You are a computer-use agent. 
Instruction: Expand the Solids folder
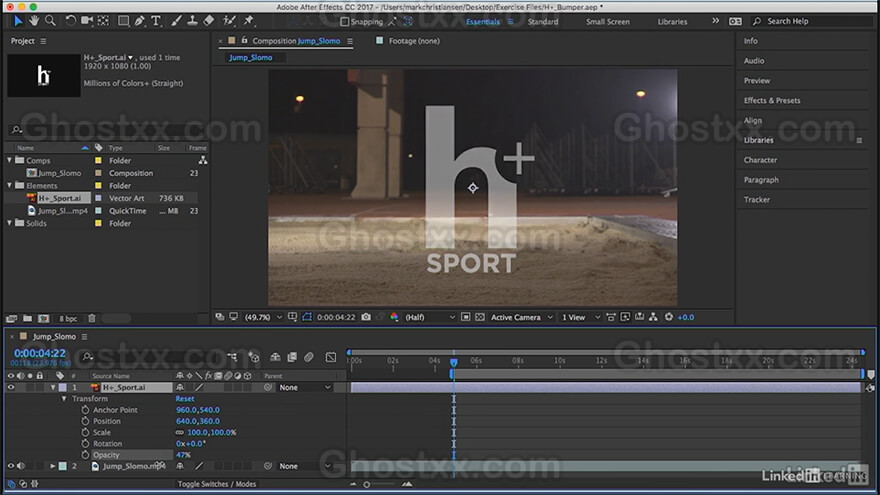point(10,223)
